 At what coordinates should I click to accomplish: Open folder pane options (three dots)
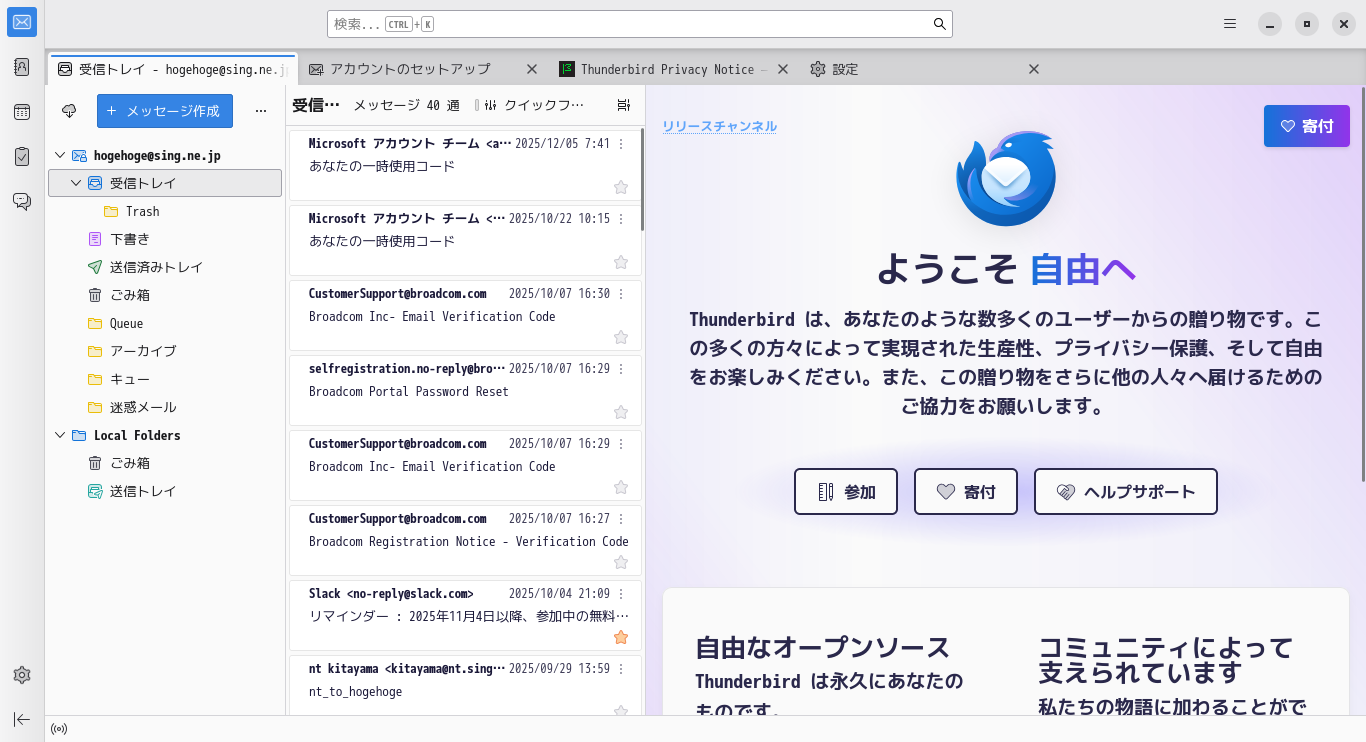coord(261,111)
